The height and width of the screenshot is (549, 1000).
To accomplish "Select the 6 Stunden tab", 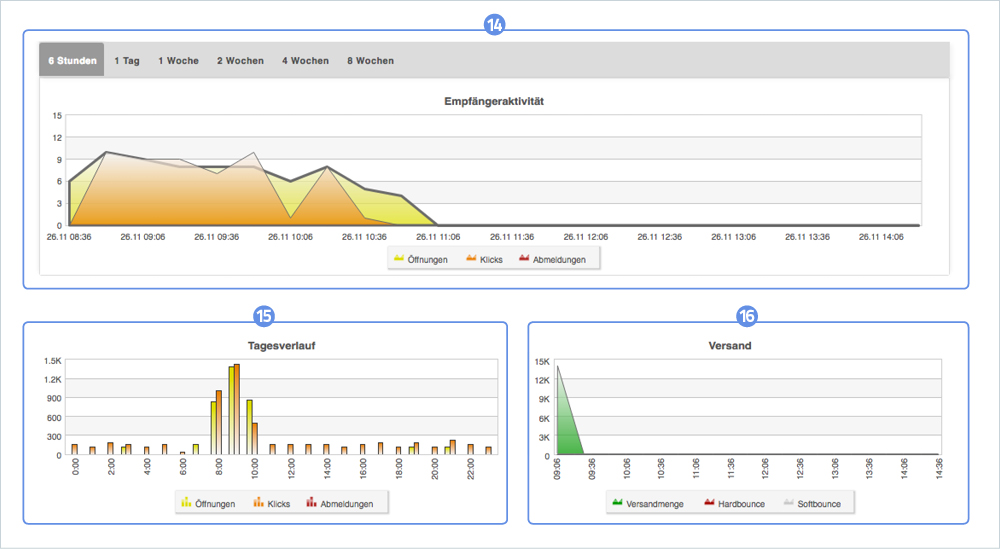I will [72, 60].
